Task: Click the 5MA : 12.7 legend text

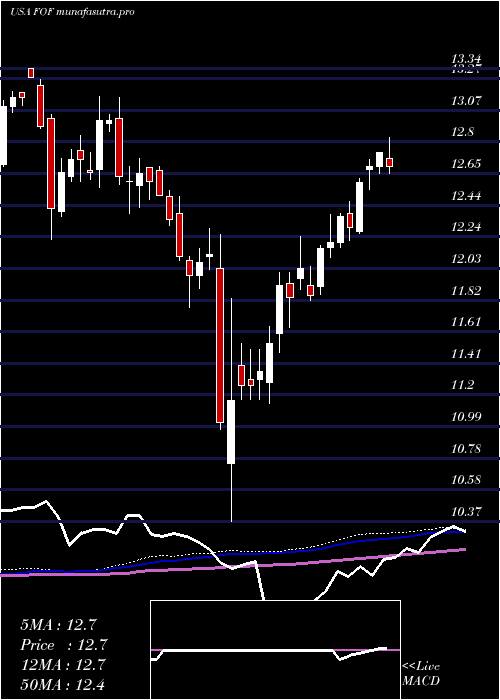Action: (58, 625)
